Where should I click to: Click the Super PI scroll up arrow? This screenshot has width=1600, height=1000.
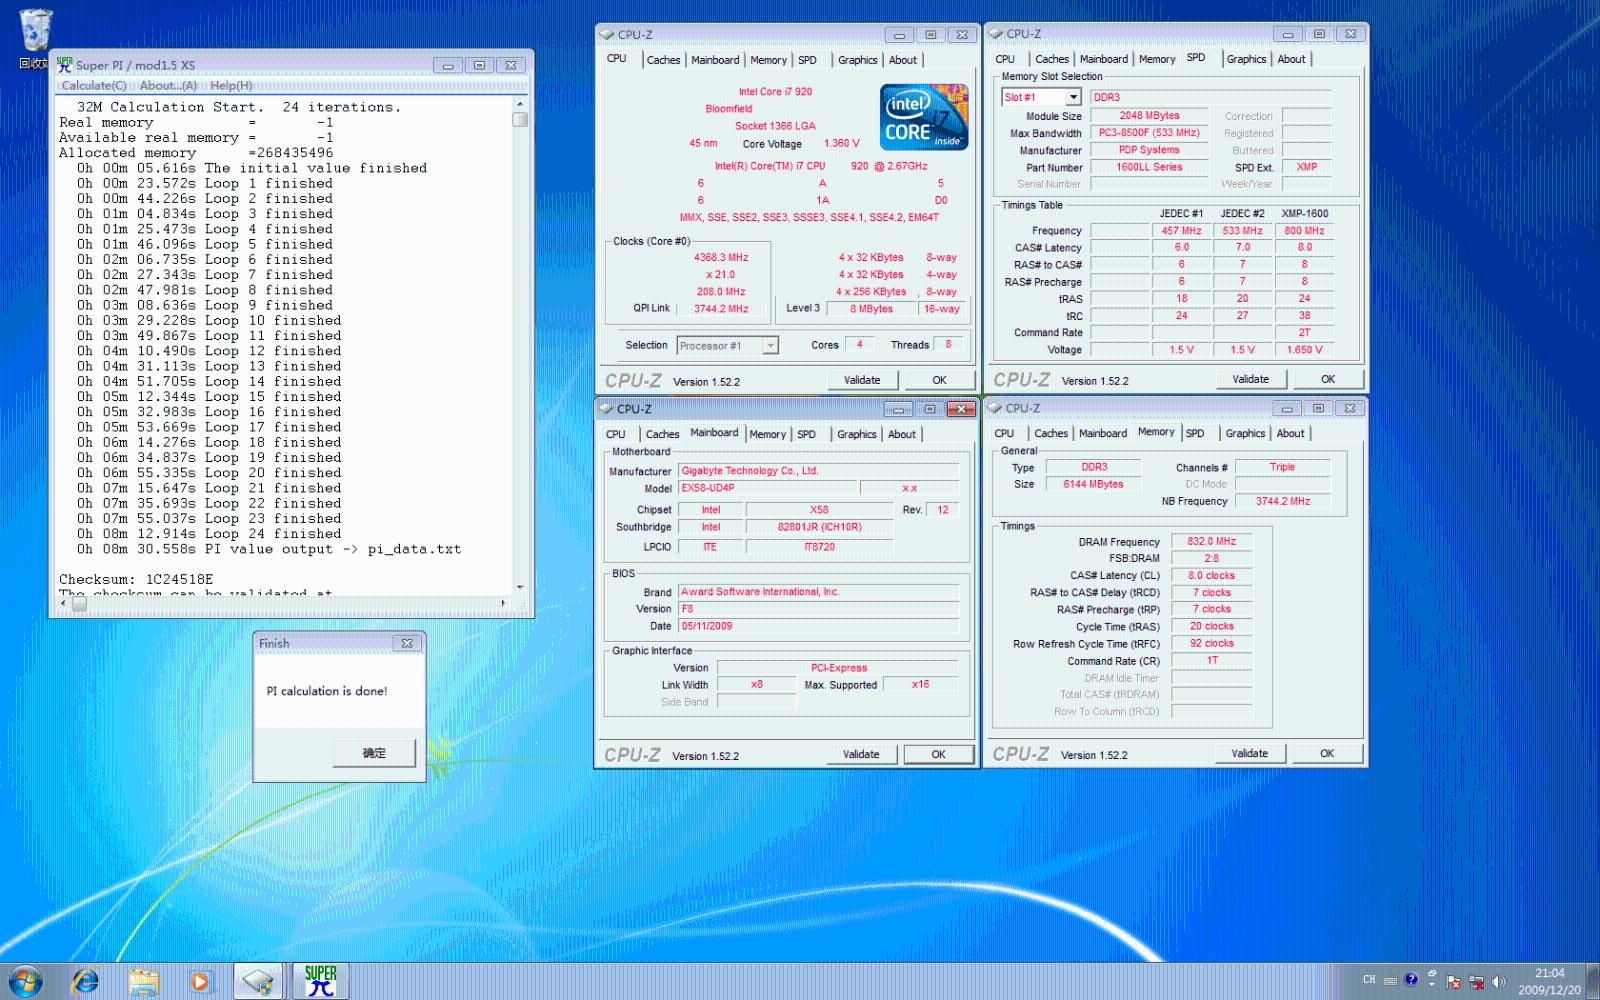pos(520,104)
